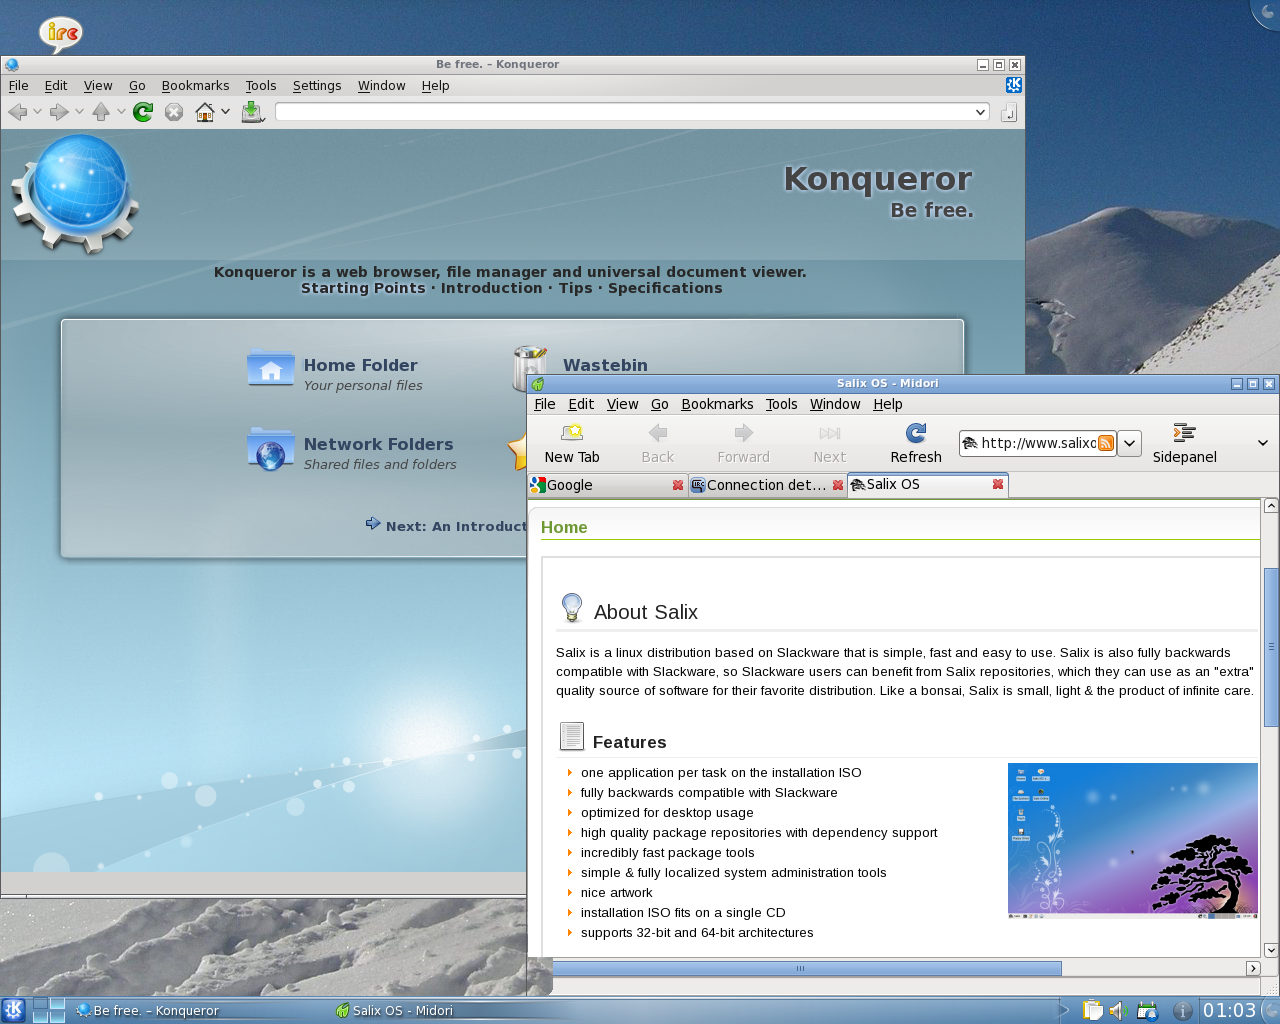Open the Tips link in Konqueror

[575, 288]
